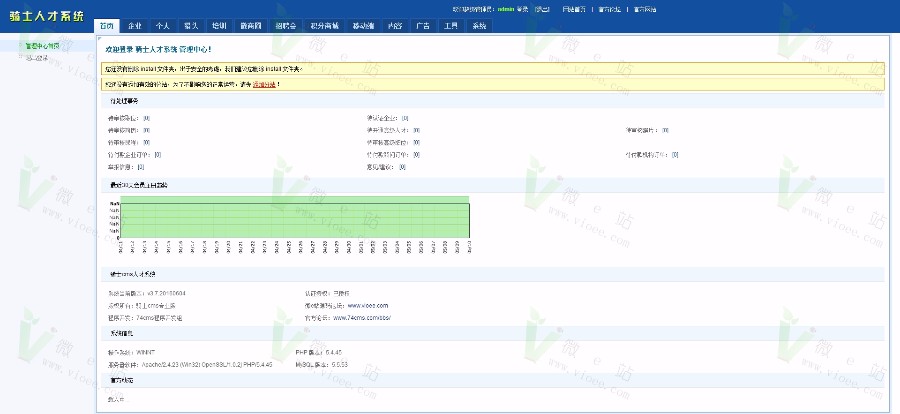Click the 退出 logout link
The height and width of the screenshot is (414, 900).
(542, 9)
